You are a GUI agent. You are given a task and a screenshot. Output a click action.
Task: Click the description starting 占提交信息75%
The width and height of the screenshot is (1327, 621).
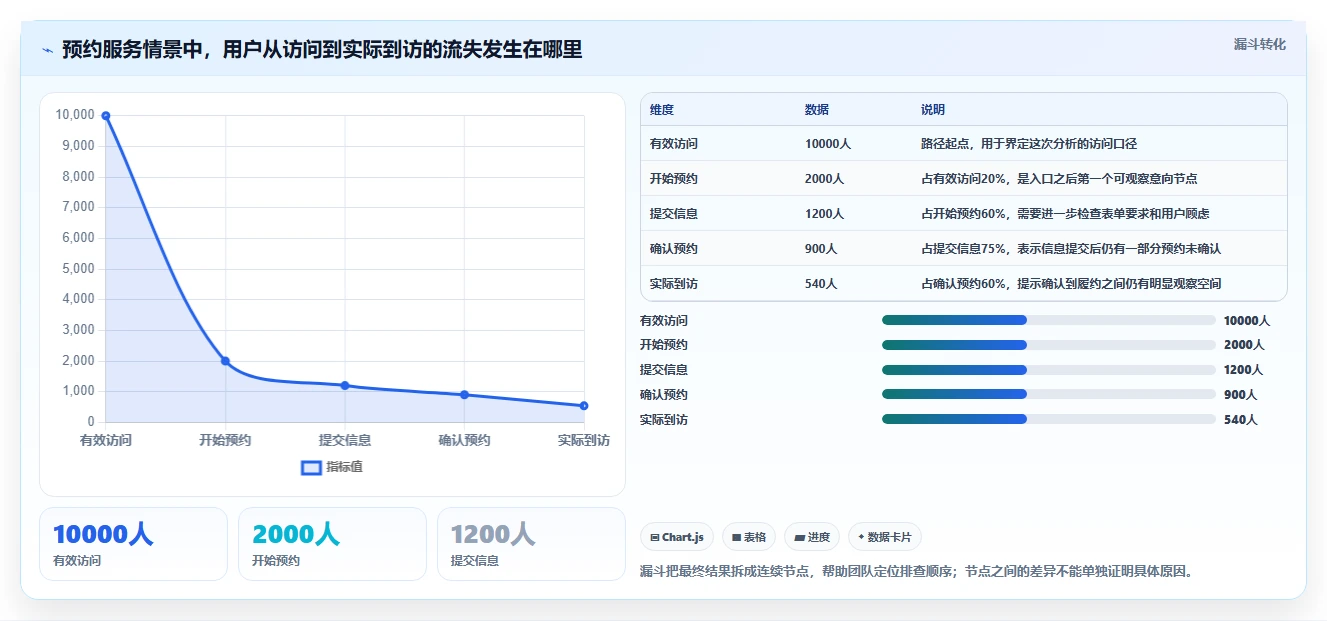coord(1071,249)
